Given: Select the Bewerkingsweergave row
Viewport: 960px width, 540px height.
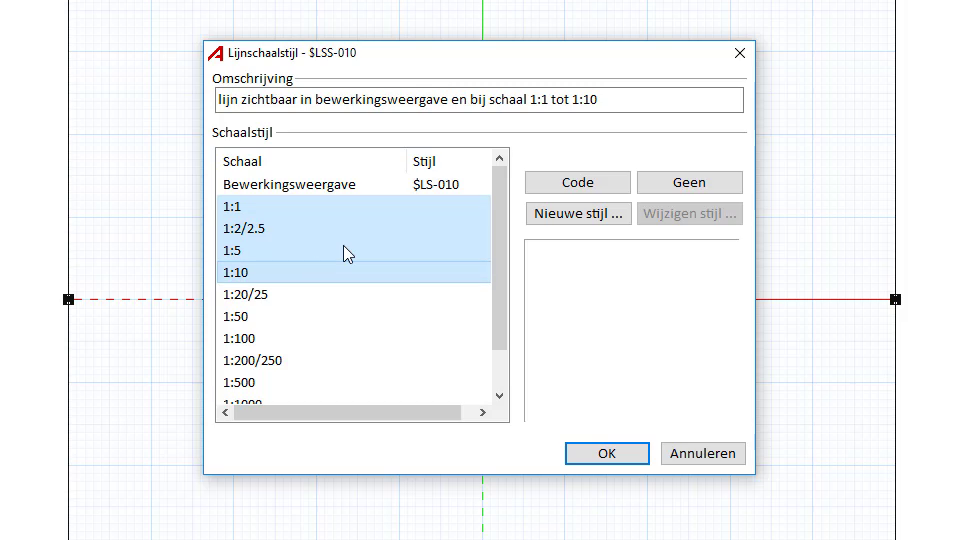Looking at the screenshot, I should click(x=289, y=184).
